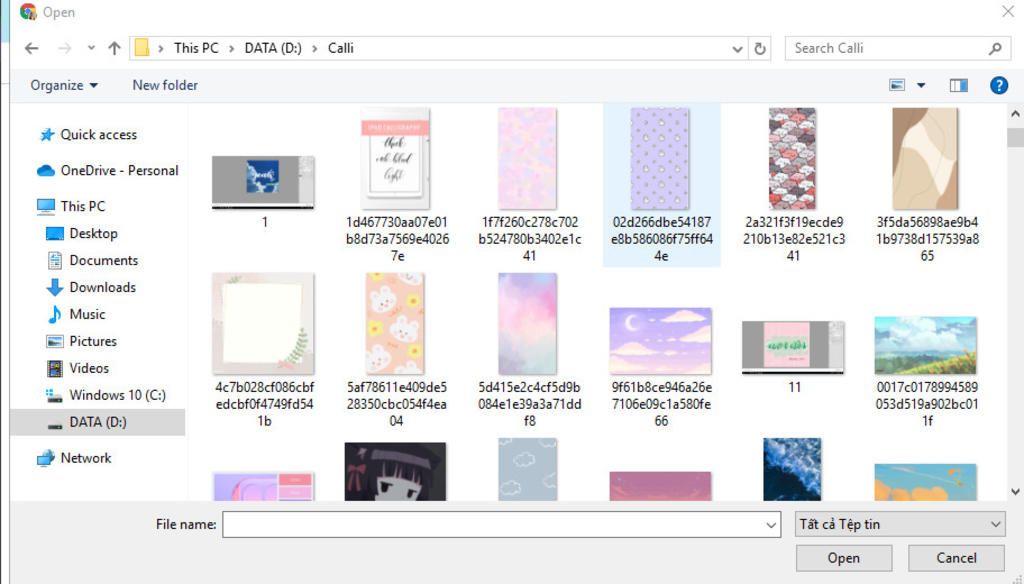Select image 1d467730aa07e01b8d73a7569e40267e

[396, 186]
